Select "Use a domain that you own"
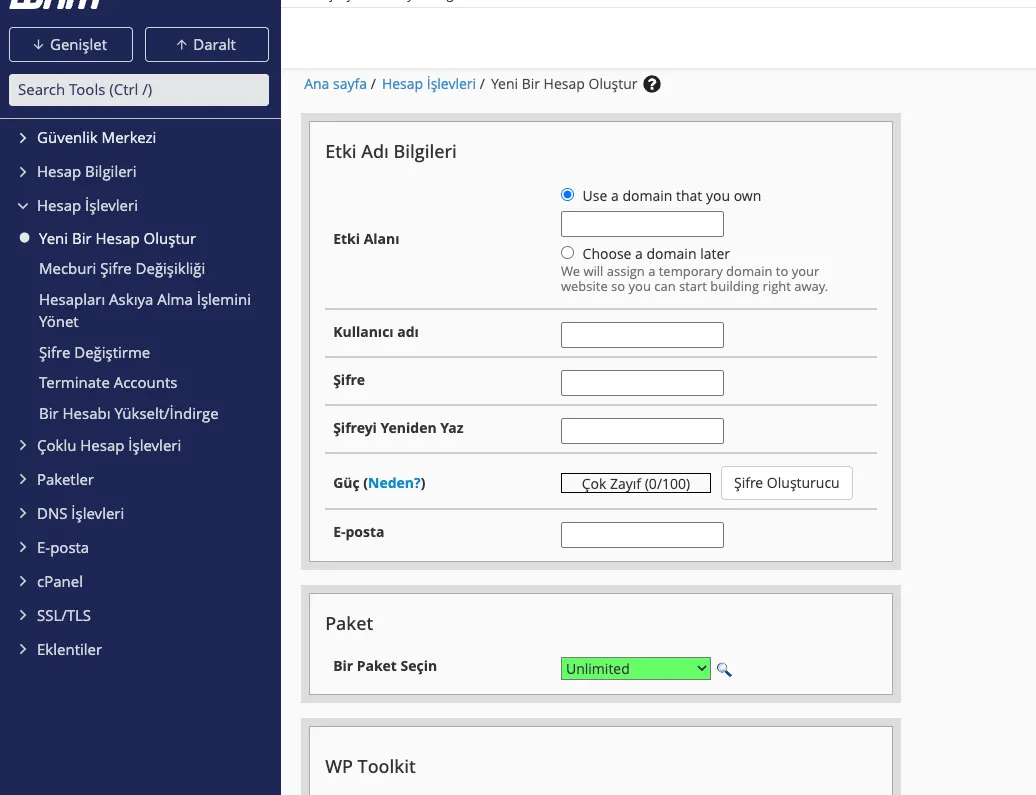 tap(568, 196)
